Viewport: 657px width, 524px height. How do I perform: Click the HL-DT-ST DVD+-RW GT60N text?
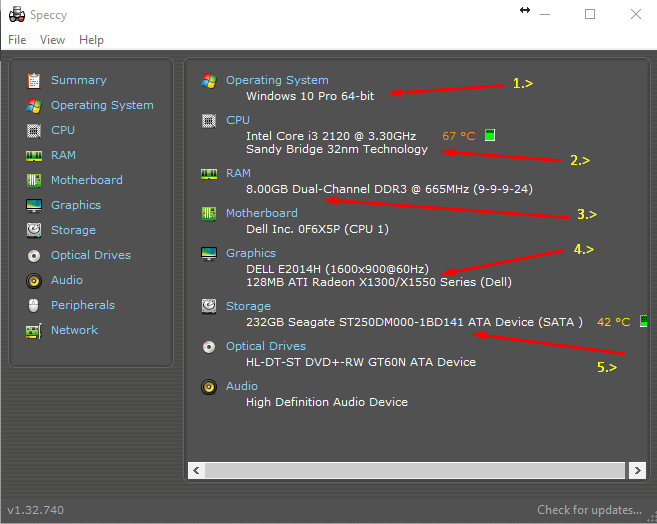click(x=361, y=362)
